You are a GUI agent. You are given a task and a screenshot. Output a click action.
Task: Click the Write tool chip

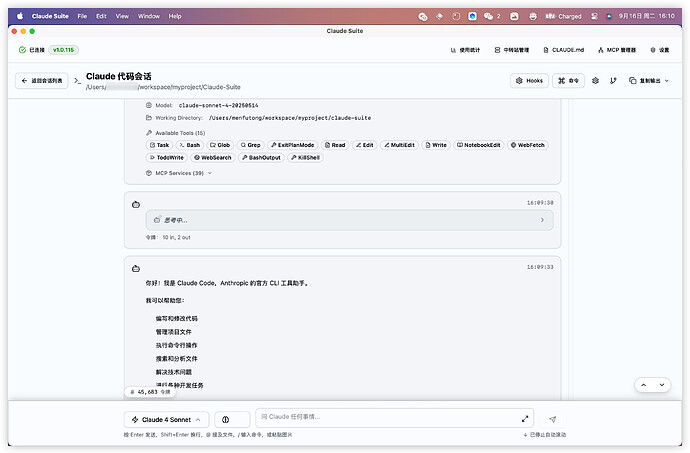[436, 145]
